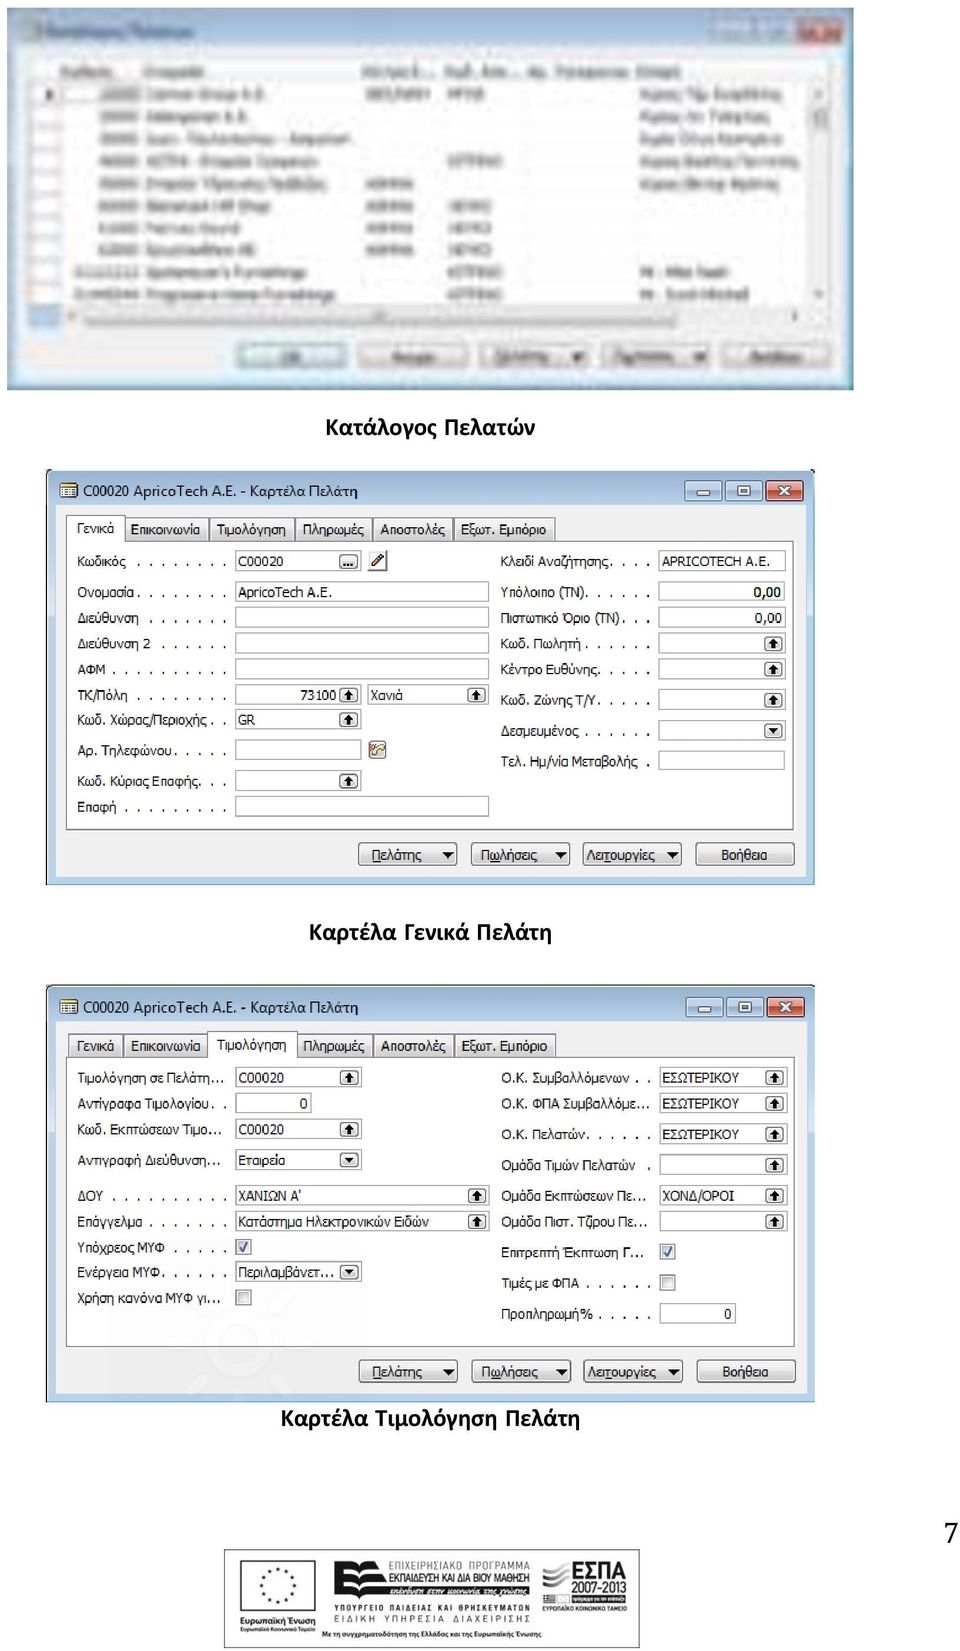This screenshot has height=1651, width=960.
Task: Select the Πληρωμές tab in the bottom window
Action: coord(334,1046)
